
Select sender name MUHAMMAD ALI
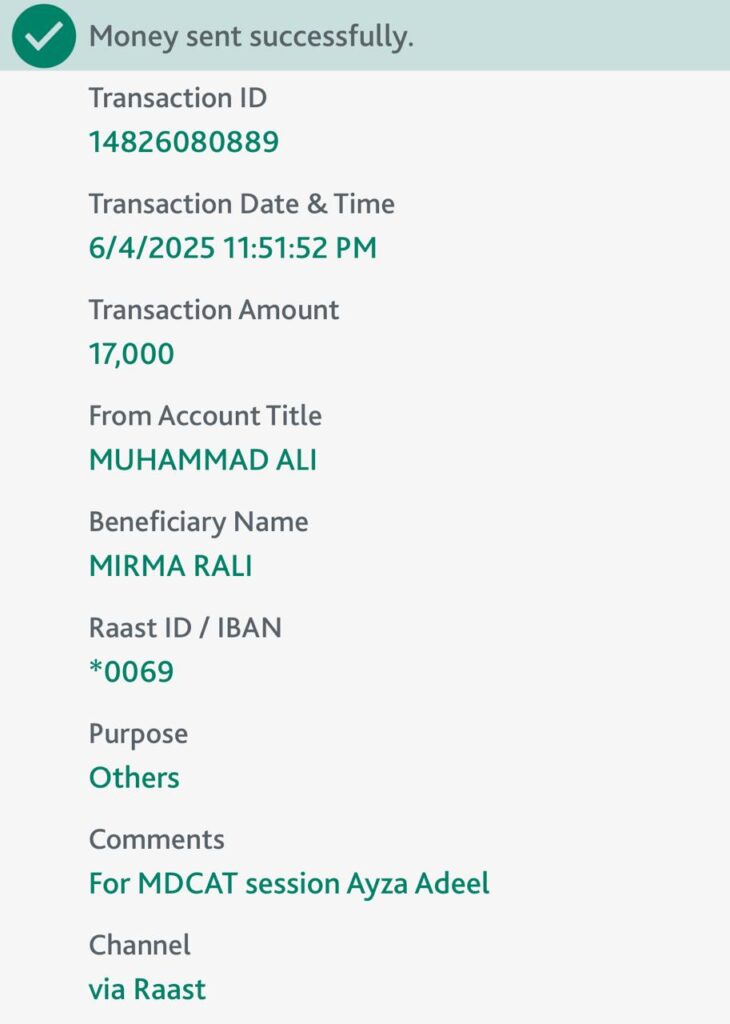tap(203, 460)
